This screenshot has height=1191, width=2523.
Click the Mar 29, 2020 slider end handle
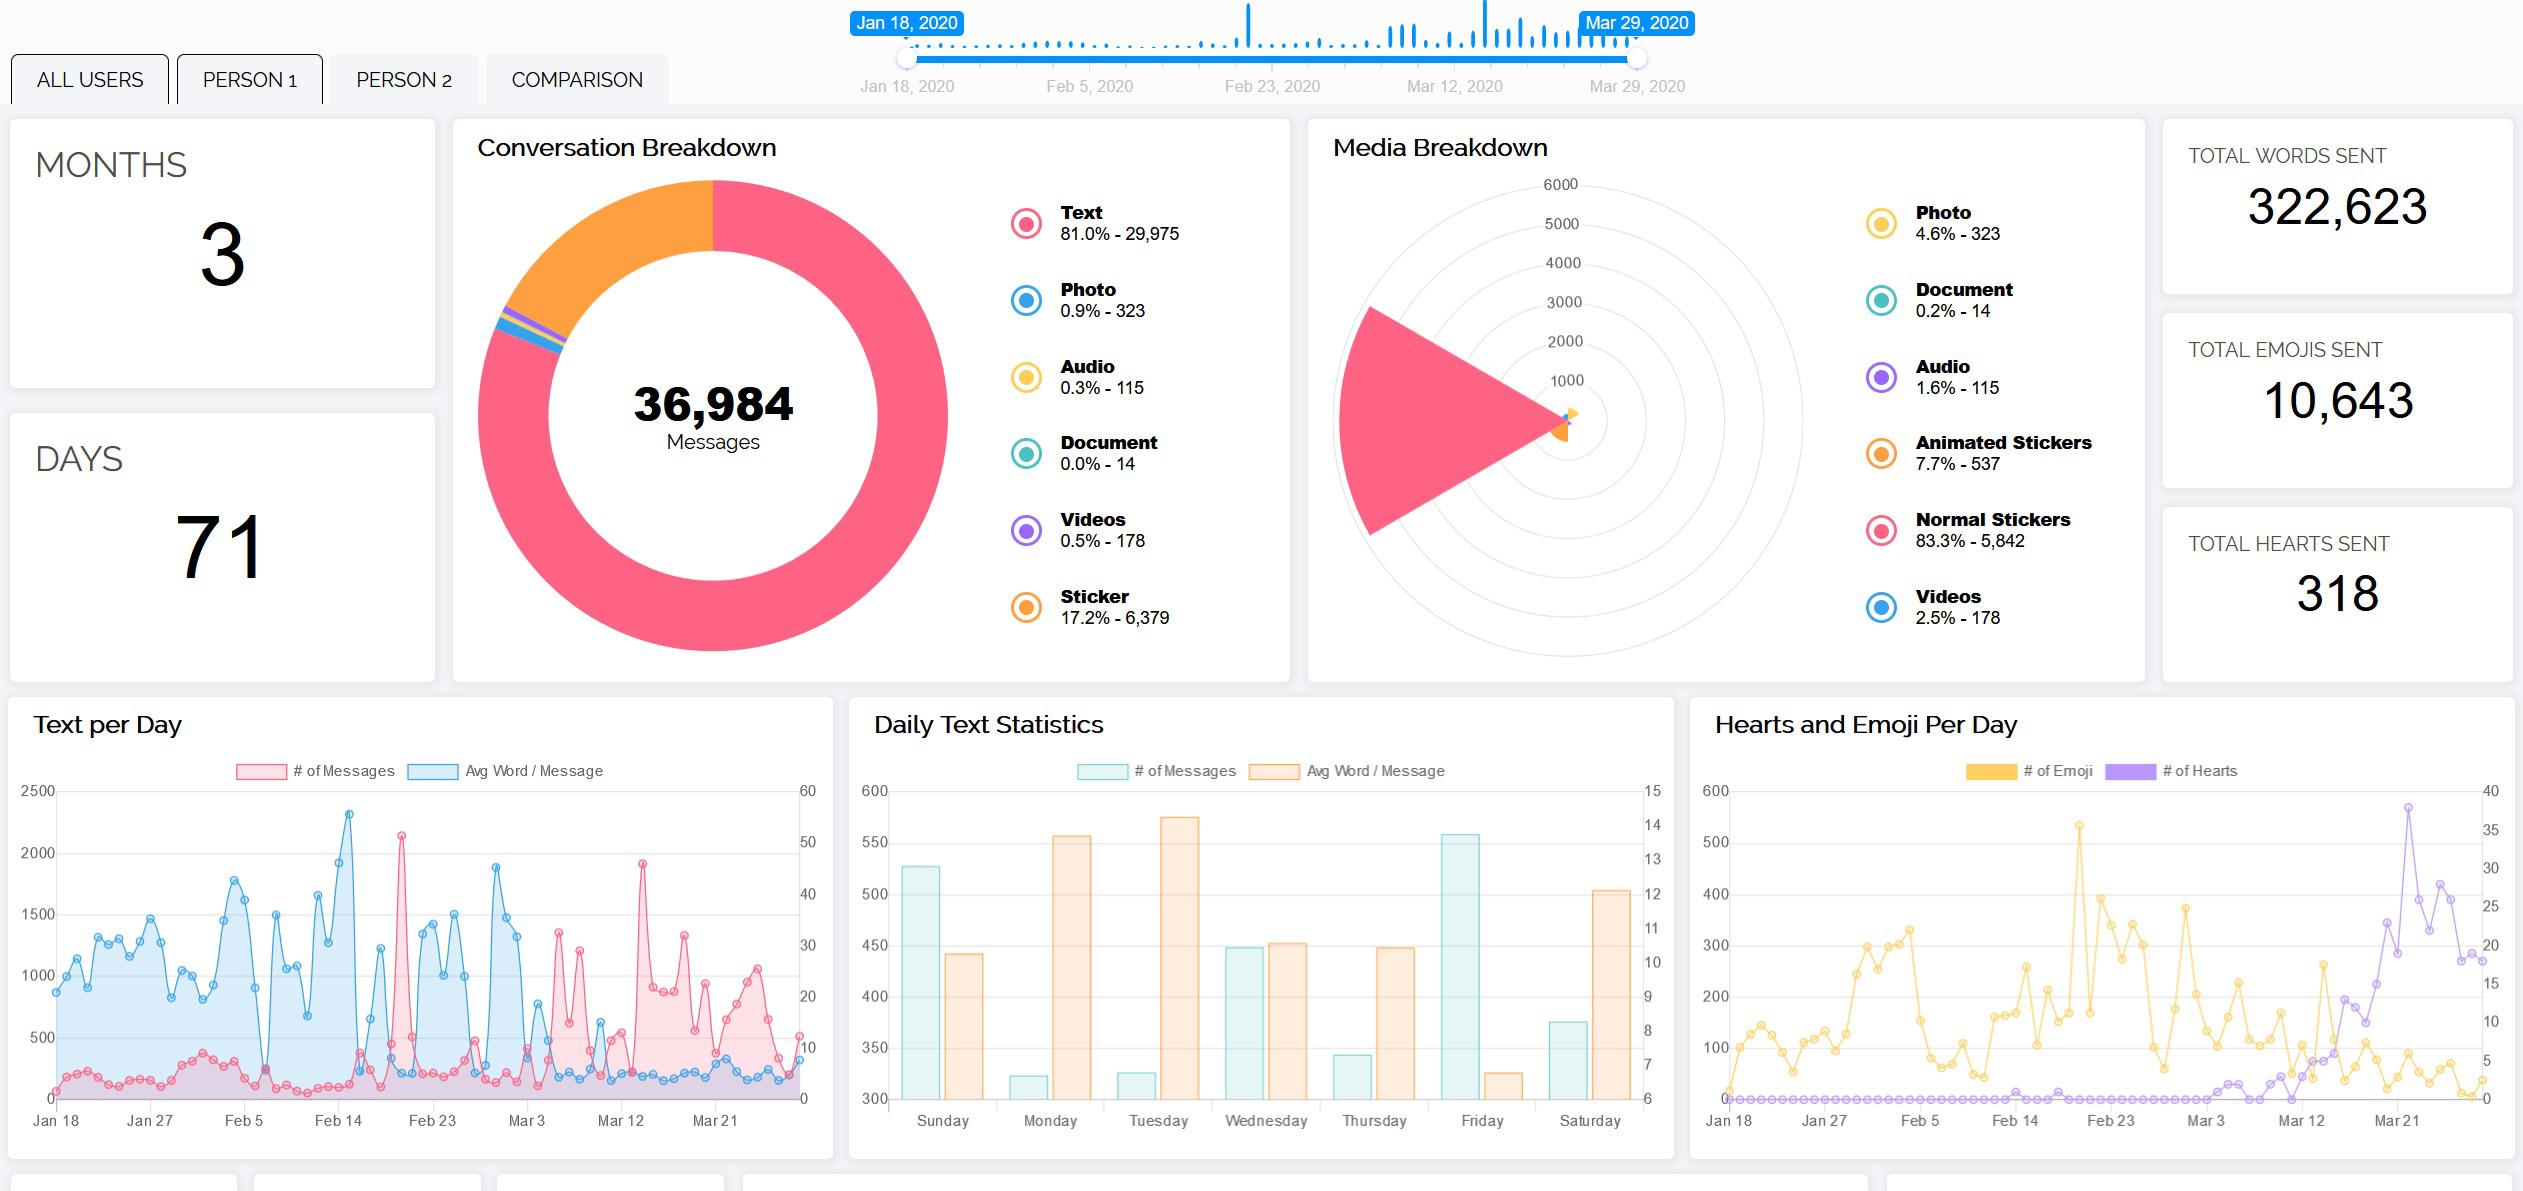pyautogui.click(x=1637, y=59)
